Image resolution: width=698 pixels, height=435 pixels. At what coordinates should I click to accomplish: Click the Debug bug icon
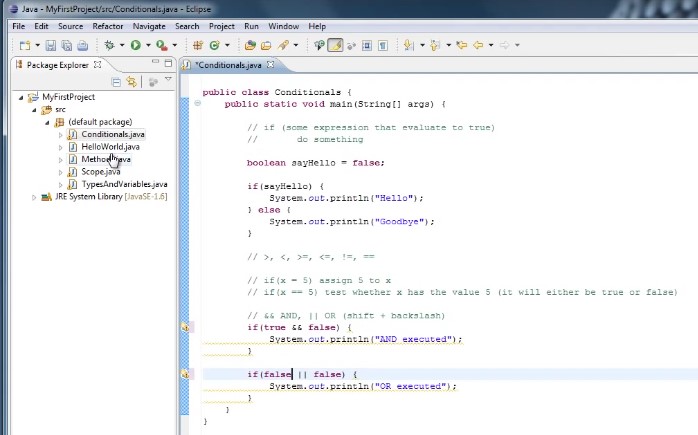pyautogui.click(x=110, y=45)
